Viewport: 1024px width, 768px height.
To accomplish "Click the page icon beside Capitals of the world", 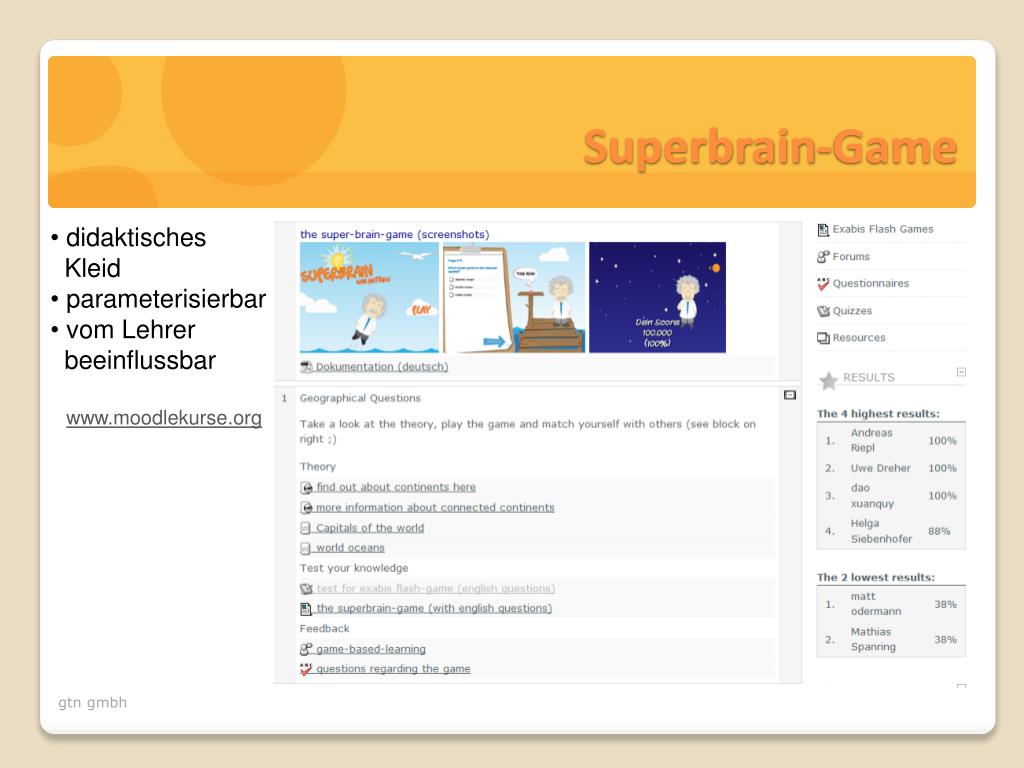I will (305, 528).
